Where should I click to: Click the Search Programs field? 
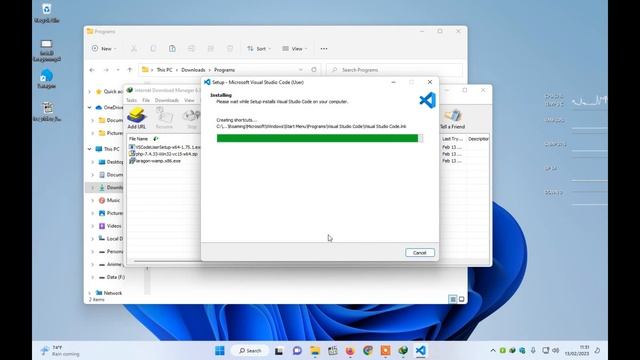tap(394, 70)
